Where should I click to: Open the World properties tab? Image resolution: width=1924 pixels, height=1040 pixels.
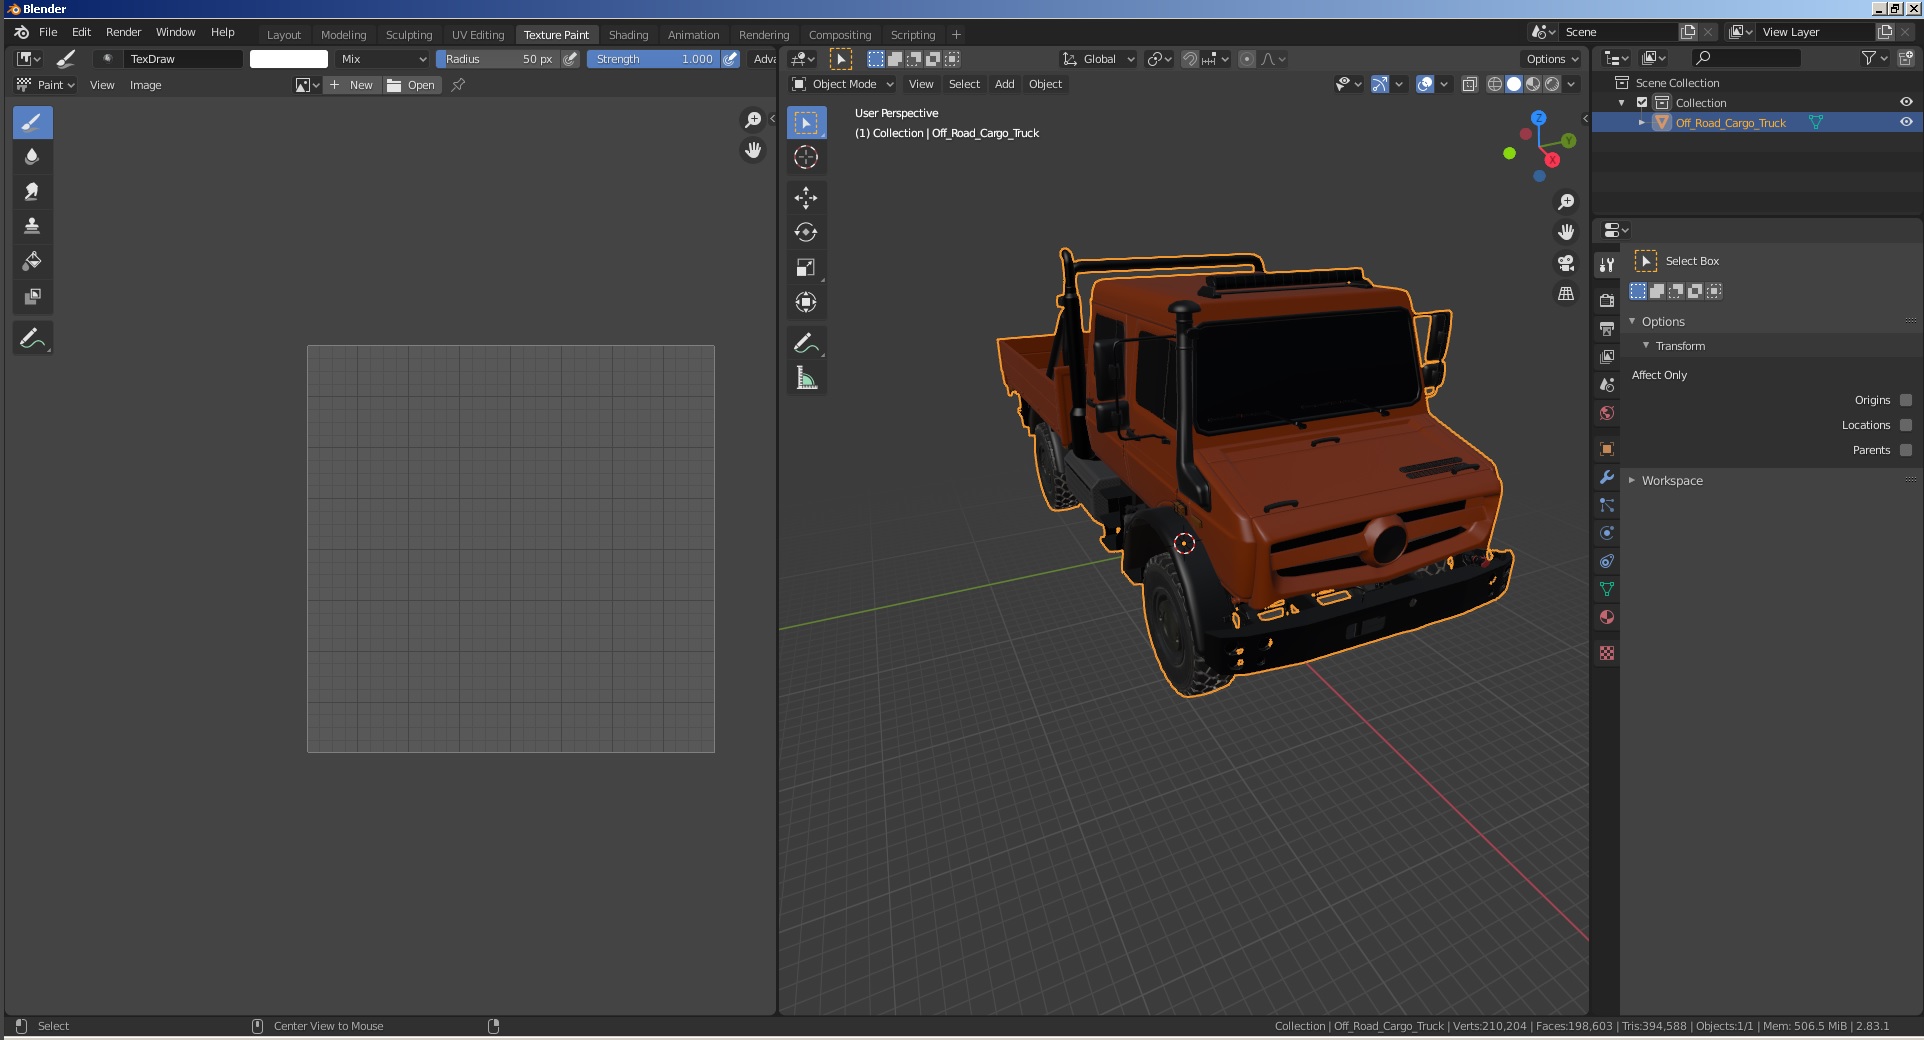coord(1607,412)
